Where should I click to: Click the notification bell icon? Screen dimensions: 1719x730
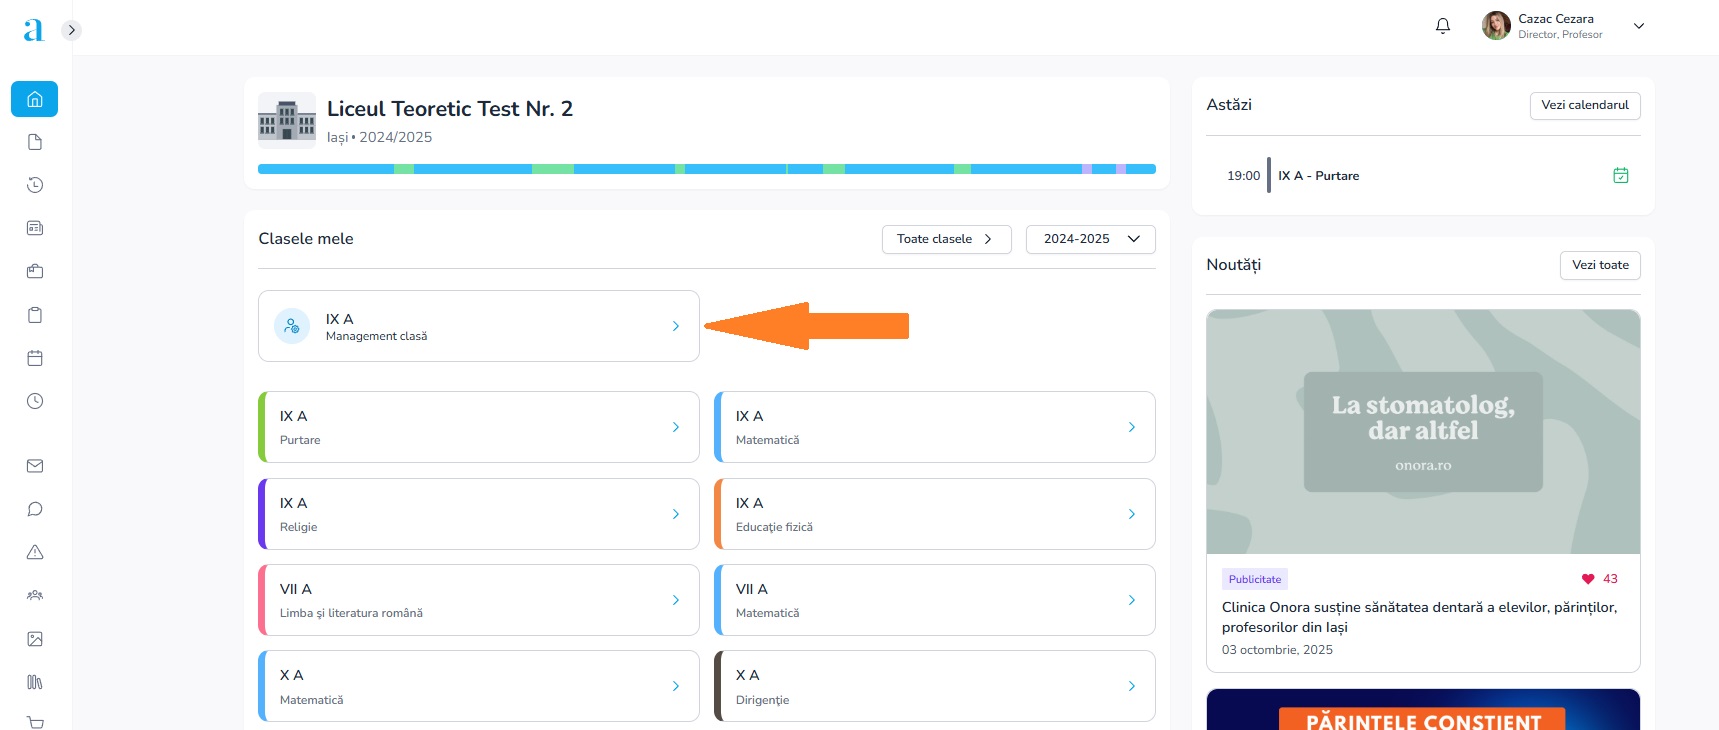1442,26
